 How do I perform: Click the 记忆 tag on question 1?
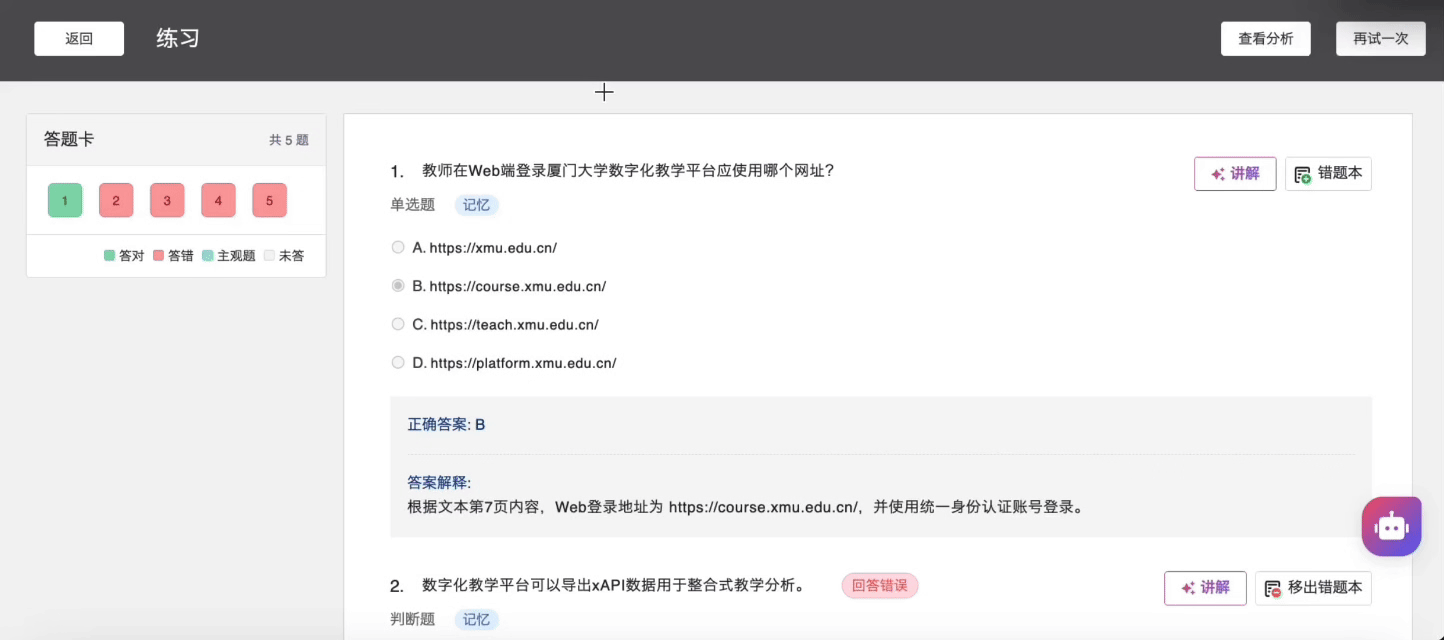(477, 205)
